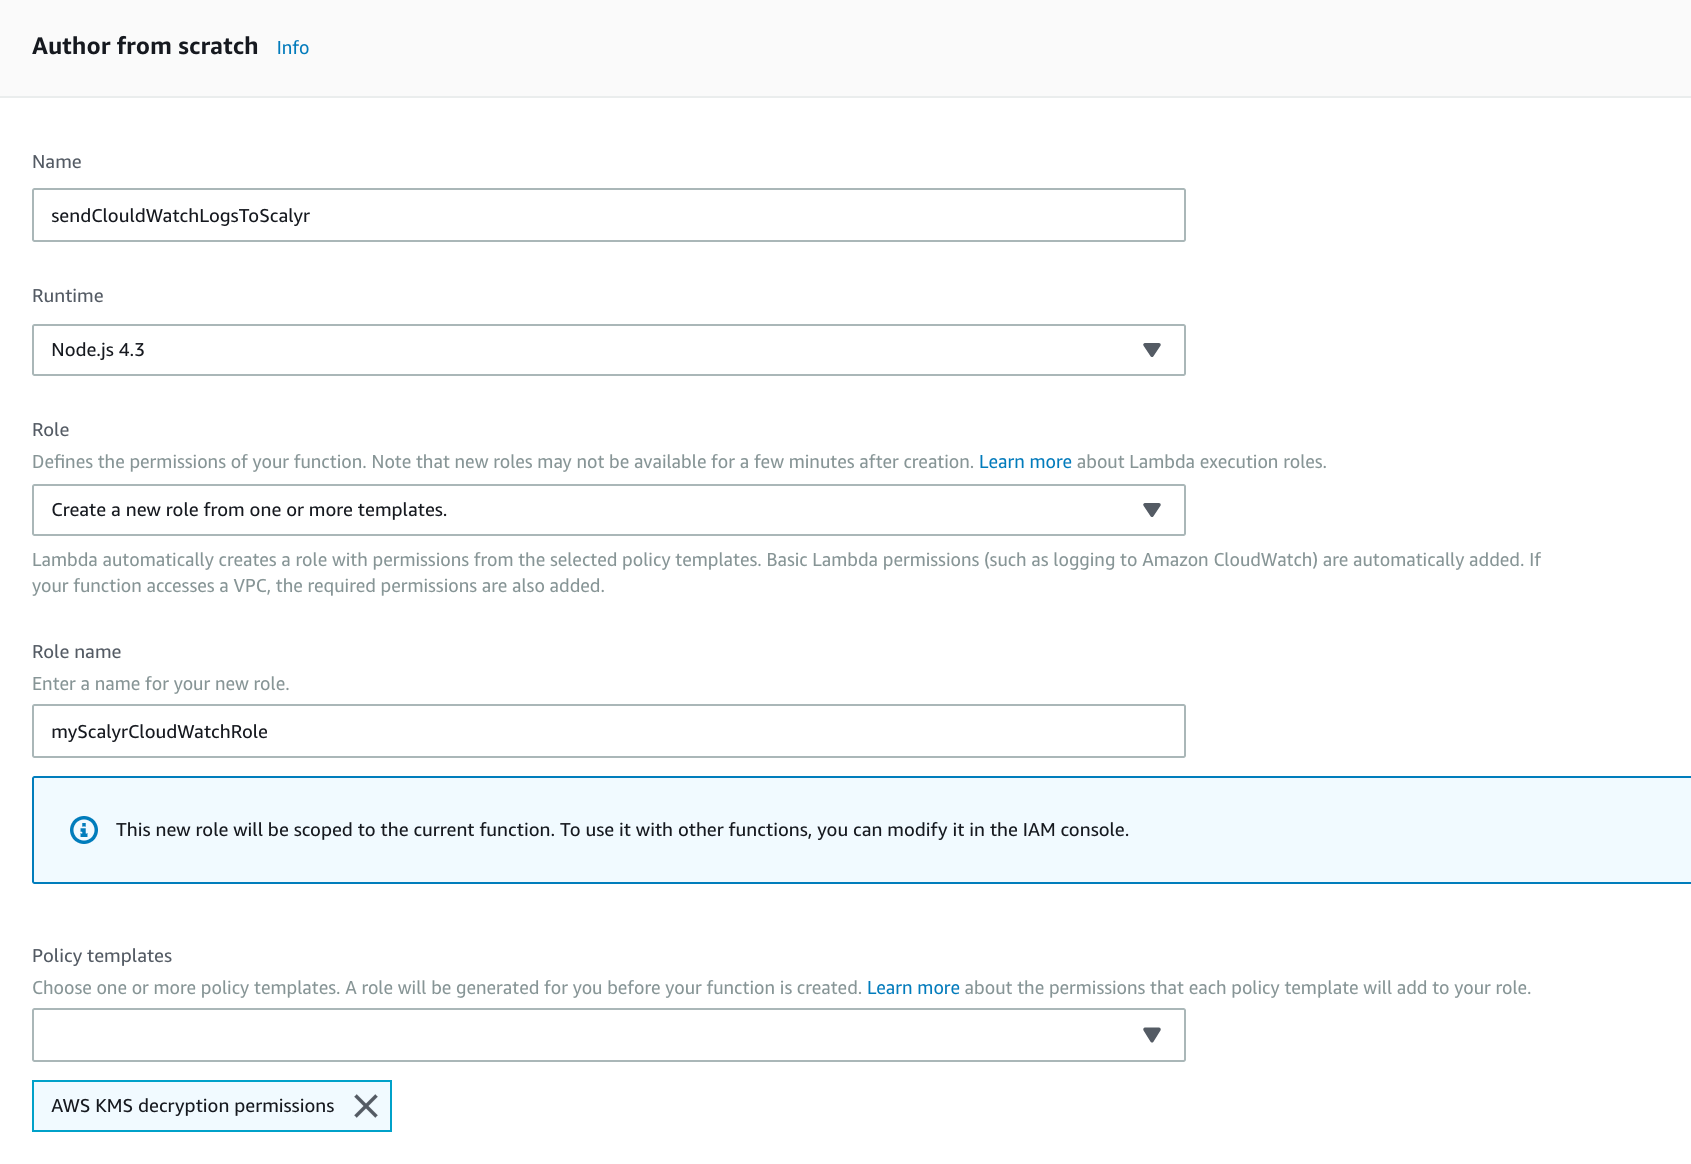Click the Policy templates label
This screenshot has width=1691, height=1164.
pyautogui.click(x=102, y=956)
